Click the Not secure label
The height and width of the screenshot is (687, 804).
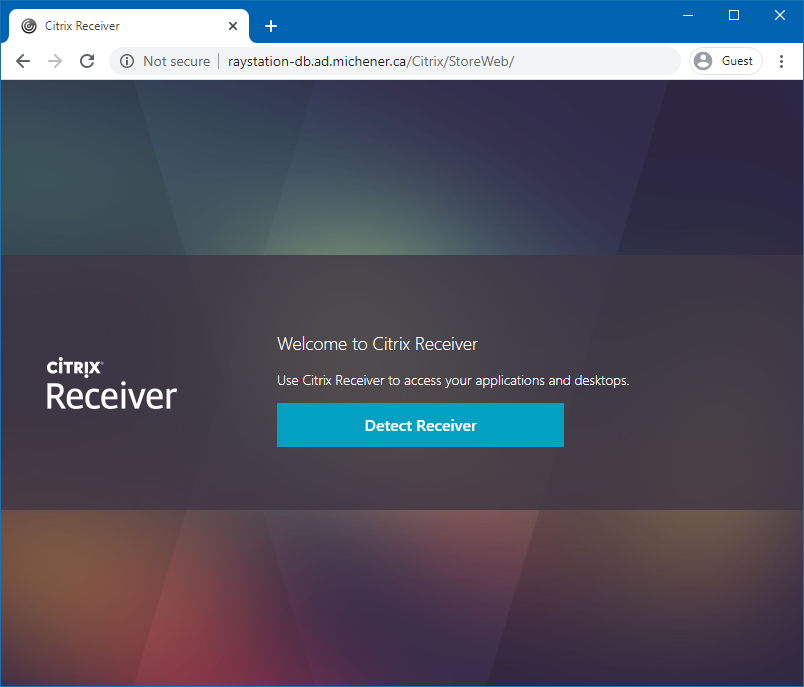176,61
